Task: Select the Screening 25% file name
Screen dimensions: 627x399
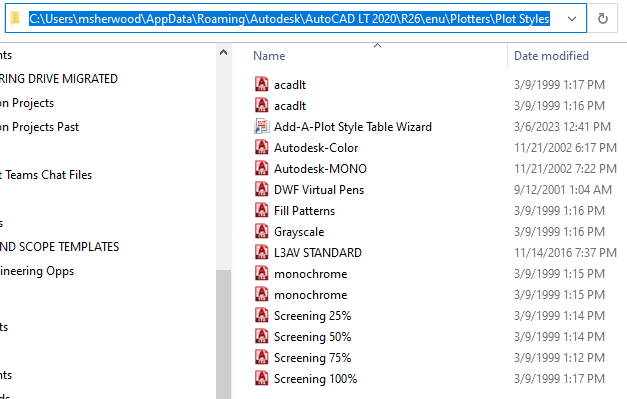Action: pos(312,316)
